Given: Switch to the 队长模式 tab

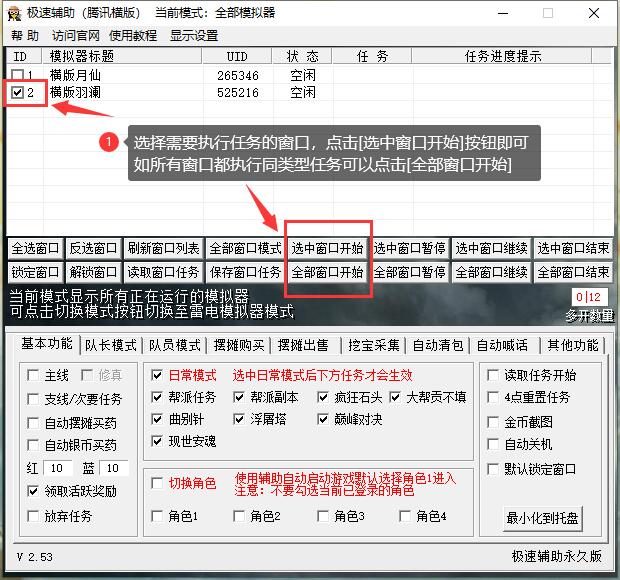Looking at the screenshot, I should pyautogui.click(x=110, y=345).
